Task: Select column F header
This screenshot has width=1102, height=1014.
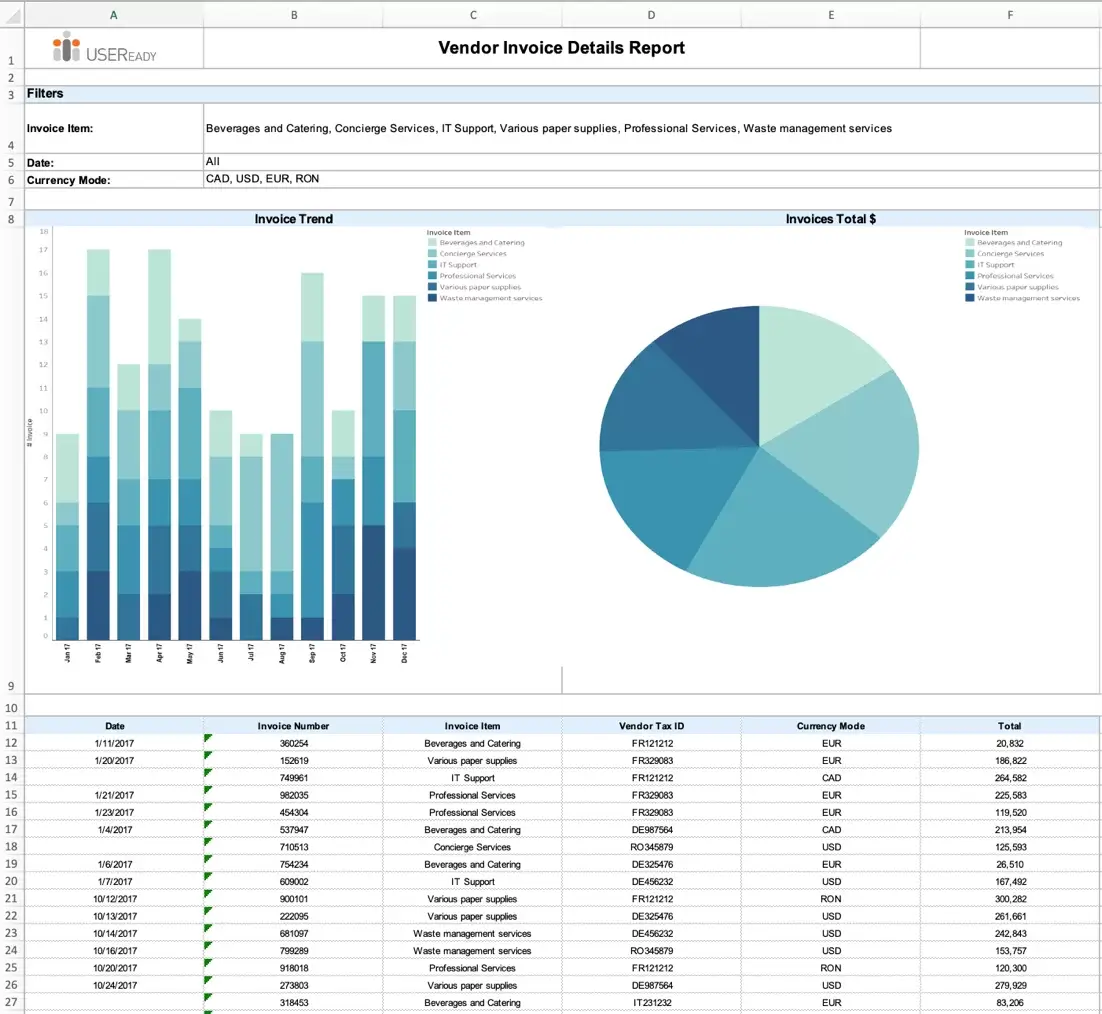Action: pos(1010,15)
